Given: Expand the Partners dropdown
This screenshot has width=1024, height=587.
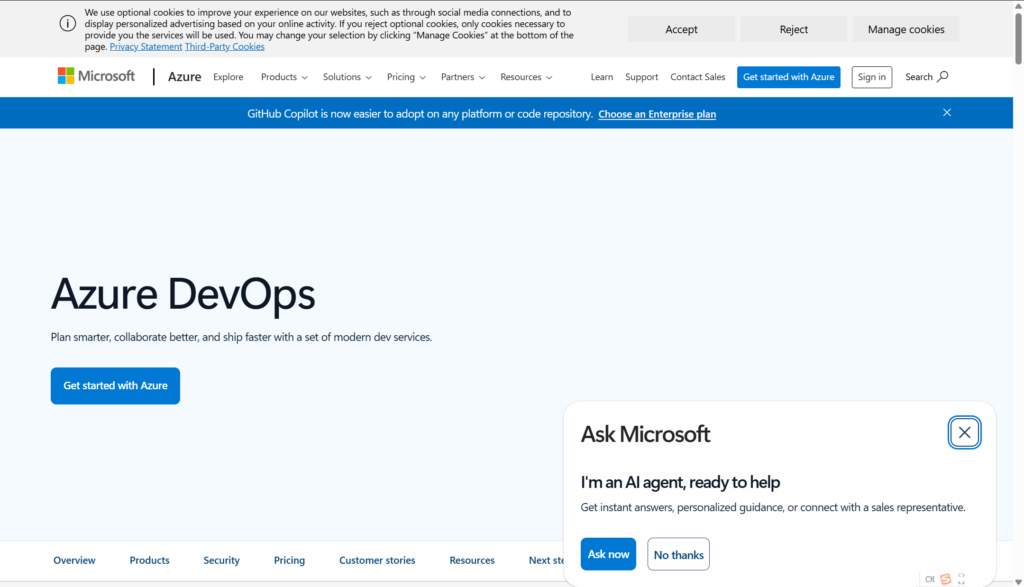Looking at the screenshot, I should pos(462,77).
